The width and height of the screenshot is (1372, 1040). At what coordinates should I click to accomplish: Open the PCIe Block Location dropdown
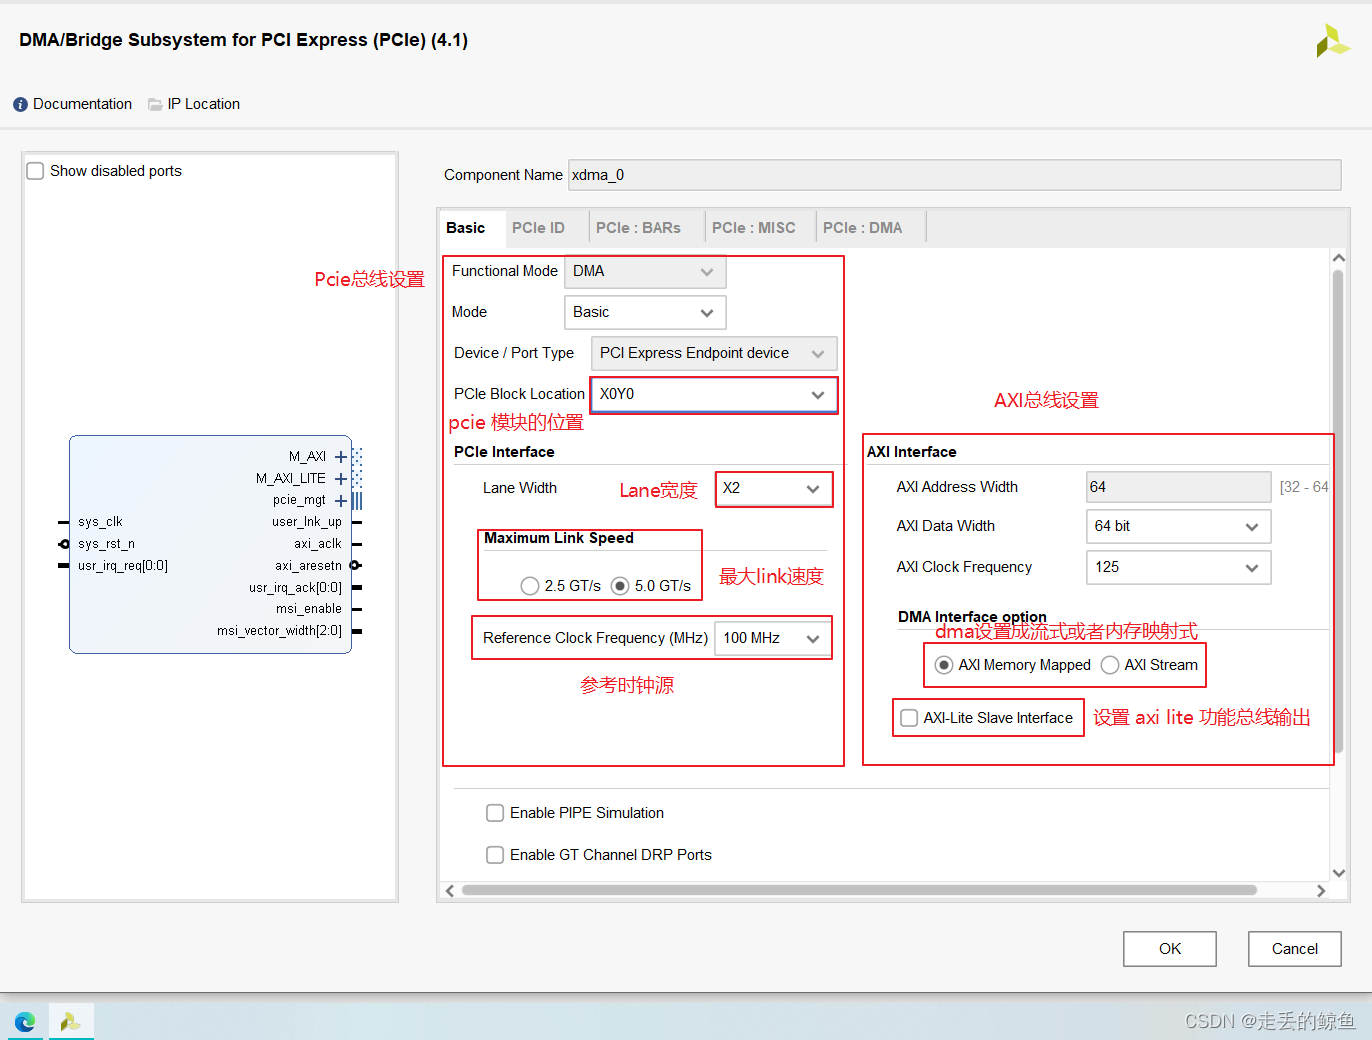(714, 395)
